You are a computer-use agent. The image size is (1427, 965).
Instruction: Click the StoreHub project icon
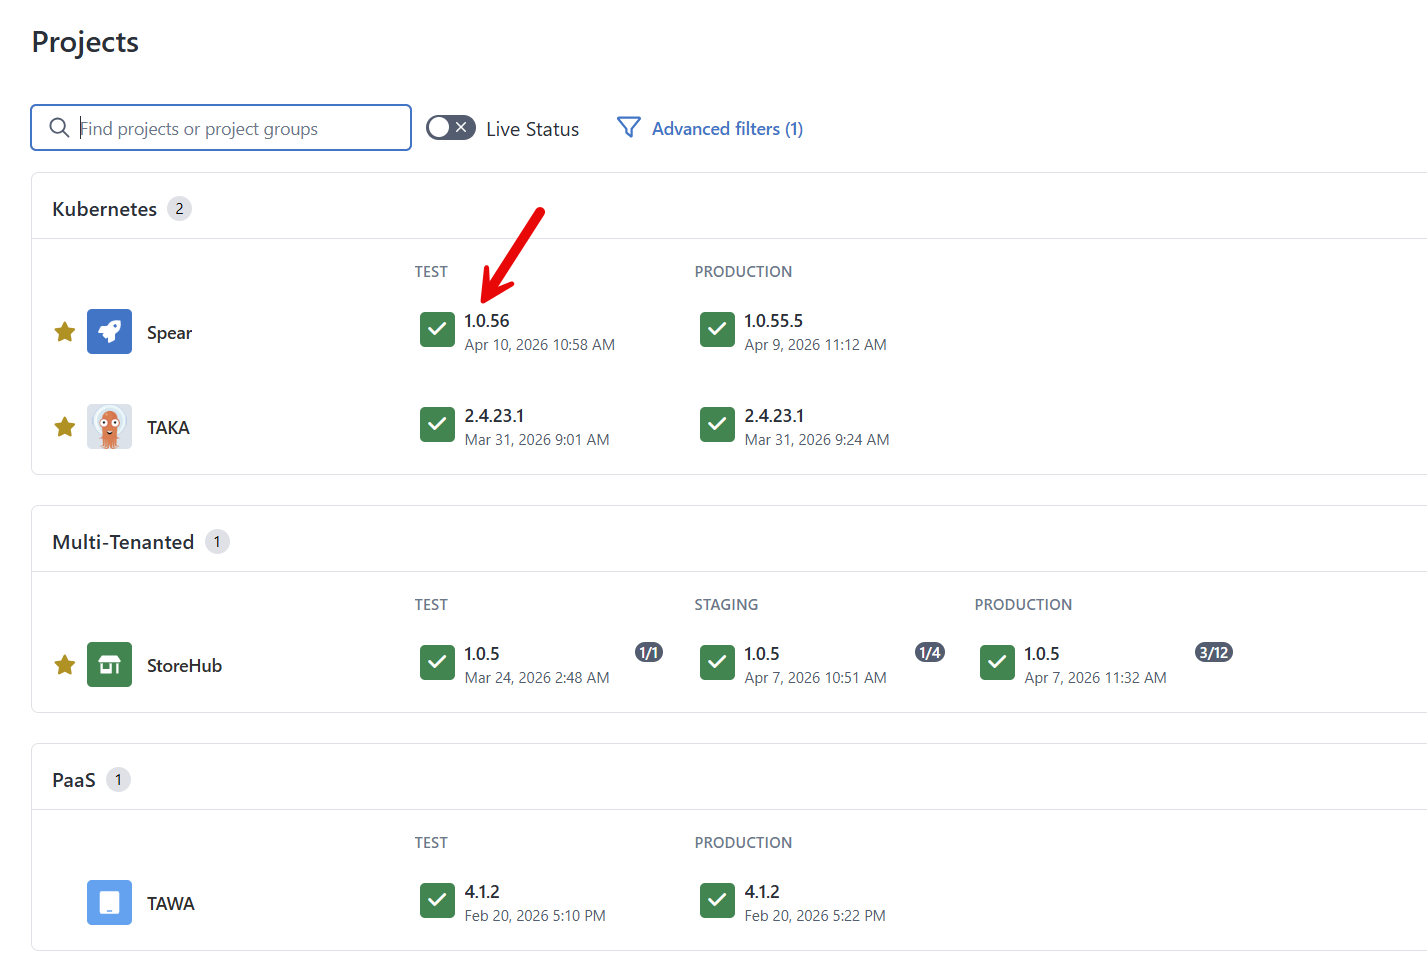click(109, 664)
